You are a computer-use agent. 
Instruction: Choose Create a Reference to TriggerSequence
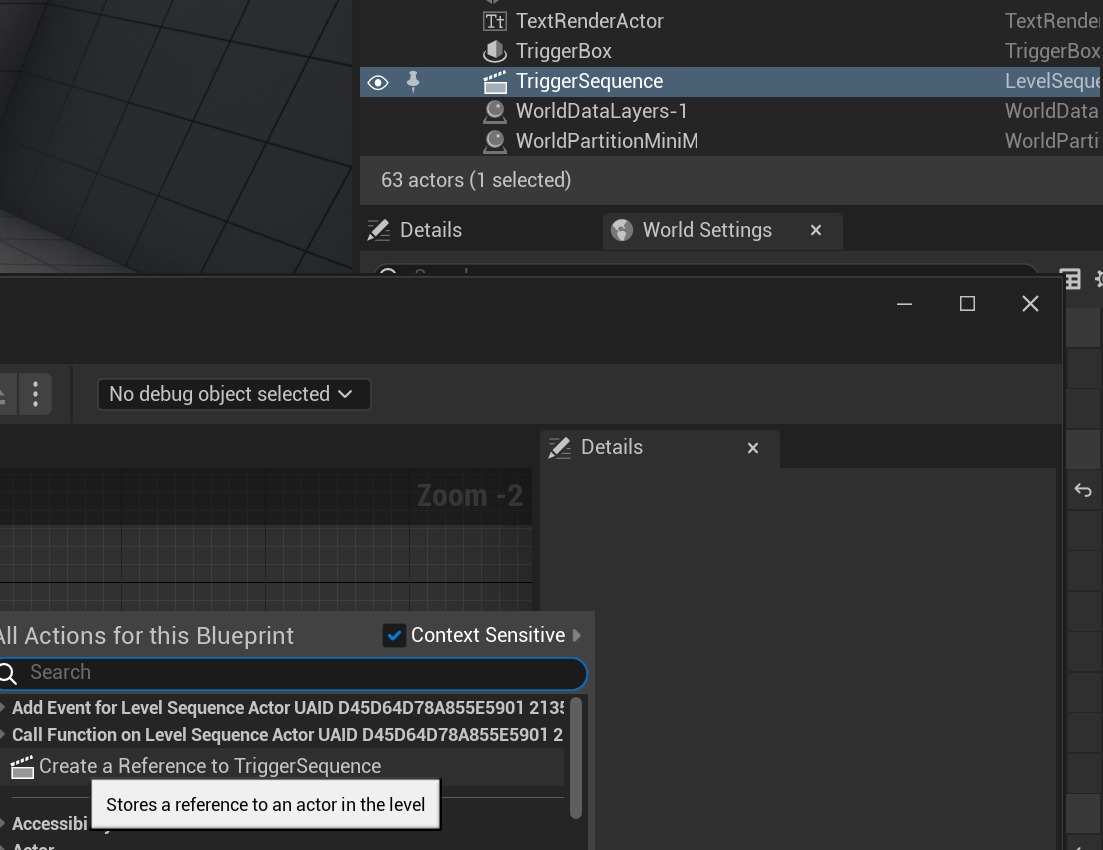pyautogui.click(x=281, y=766)
